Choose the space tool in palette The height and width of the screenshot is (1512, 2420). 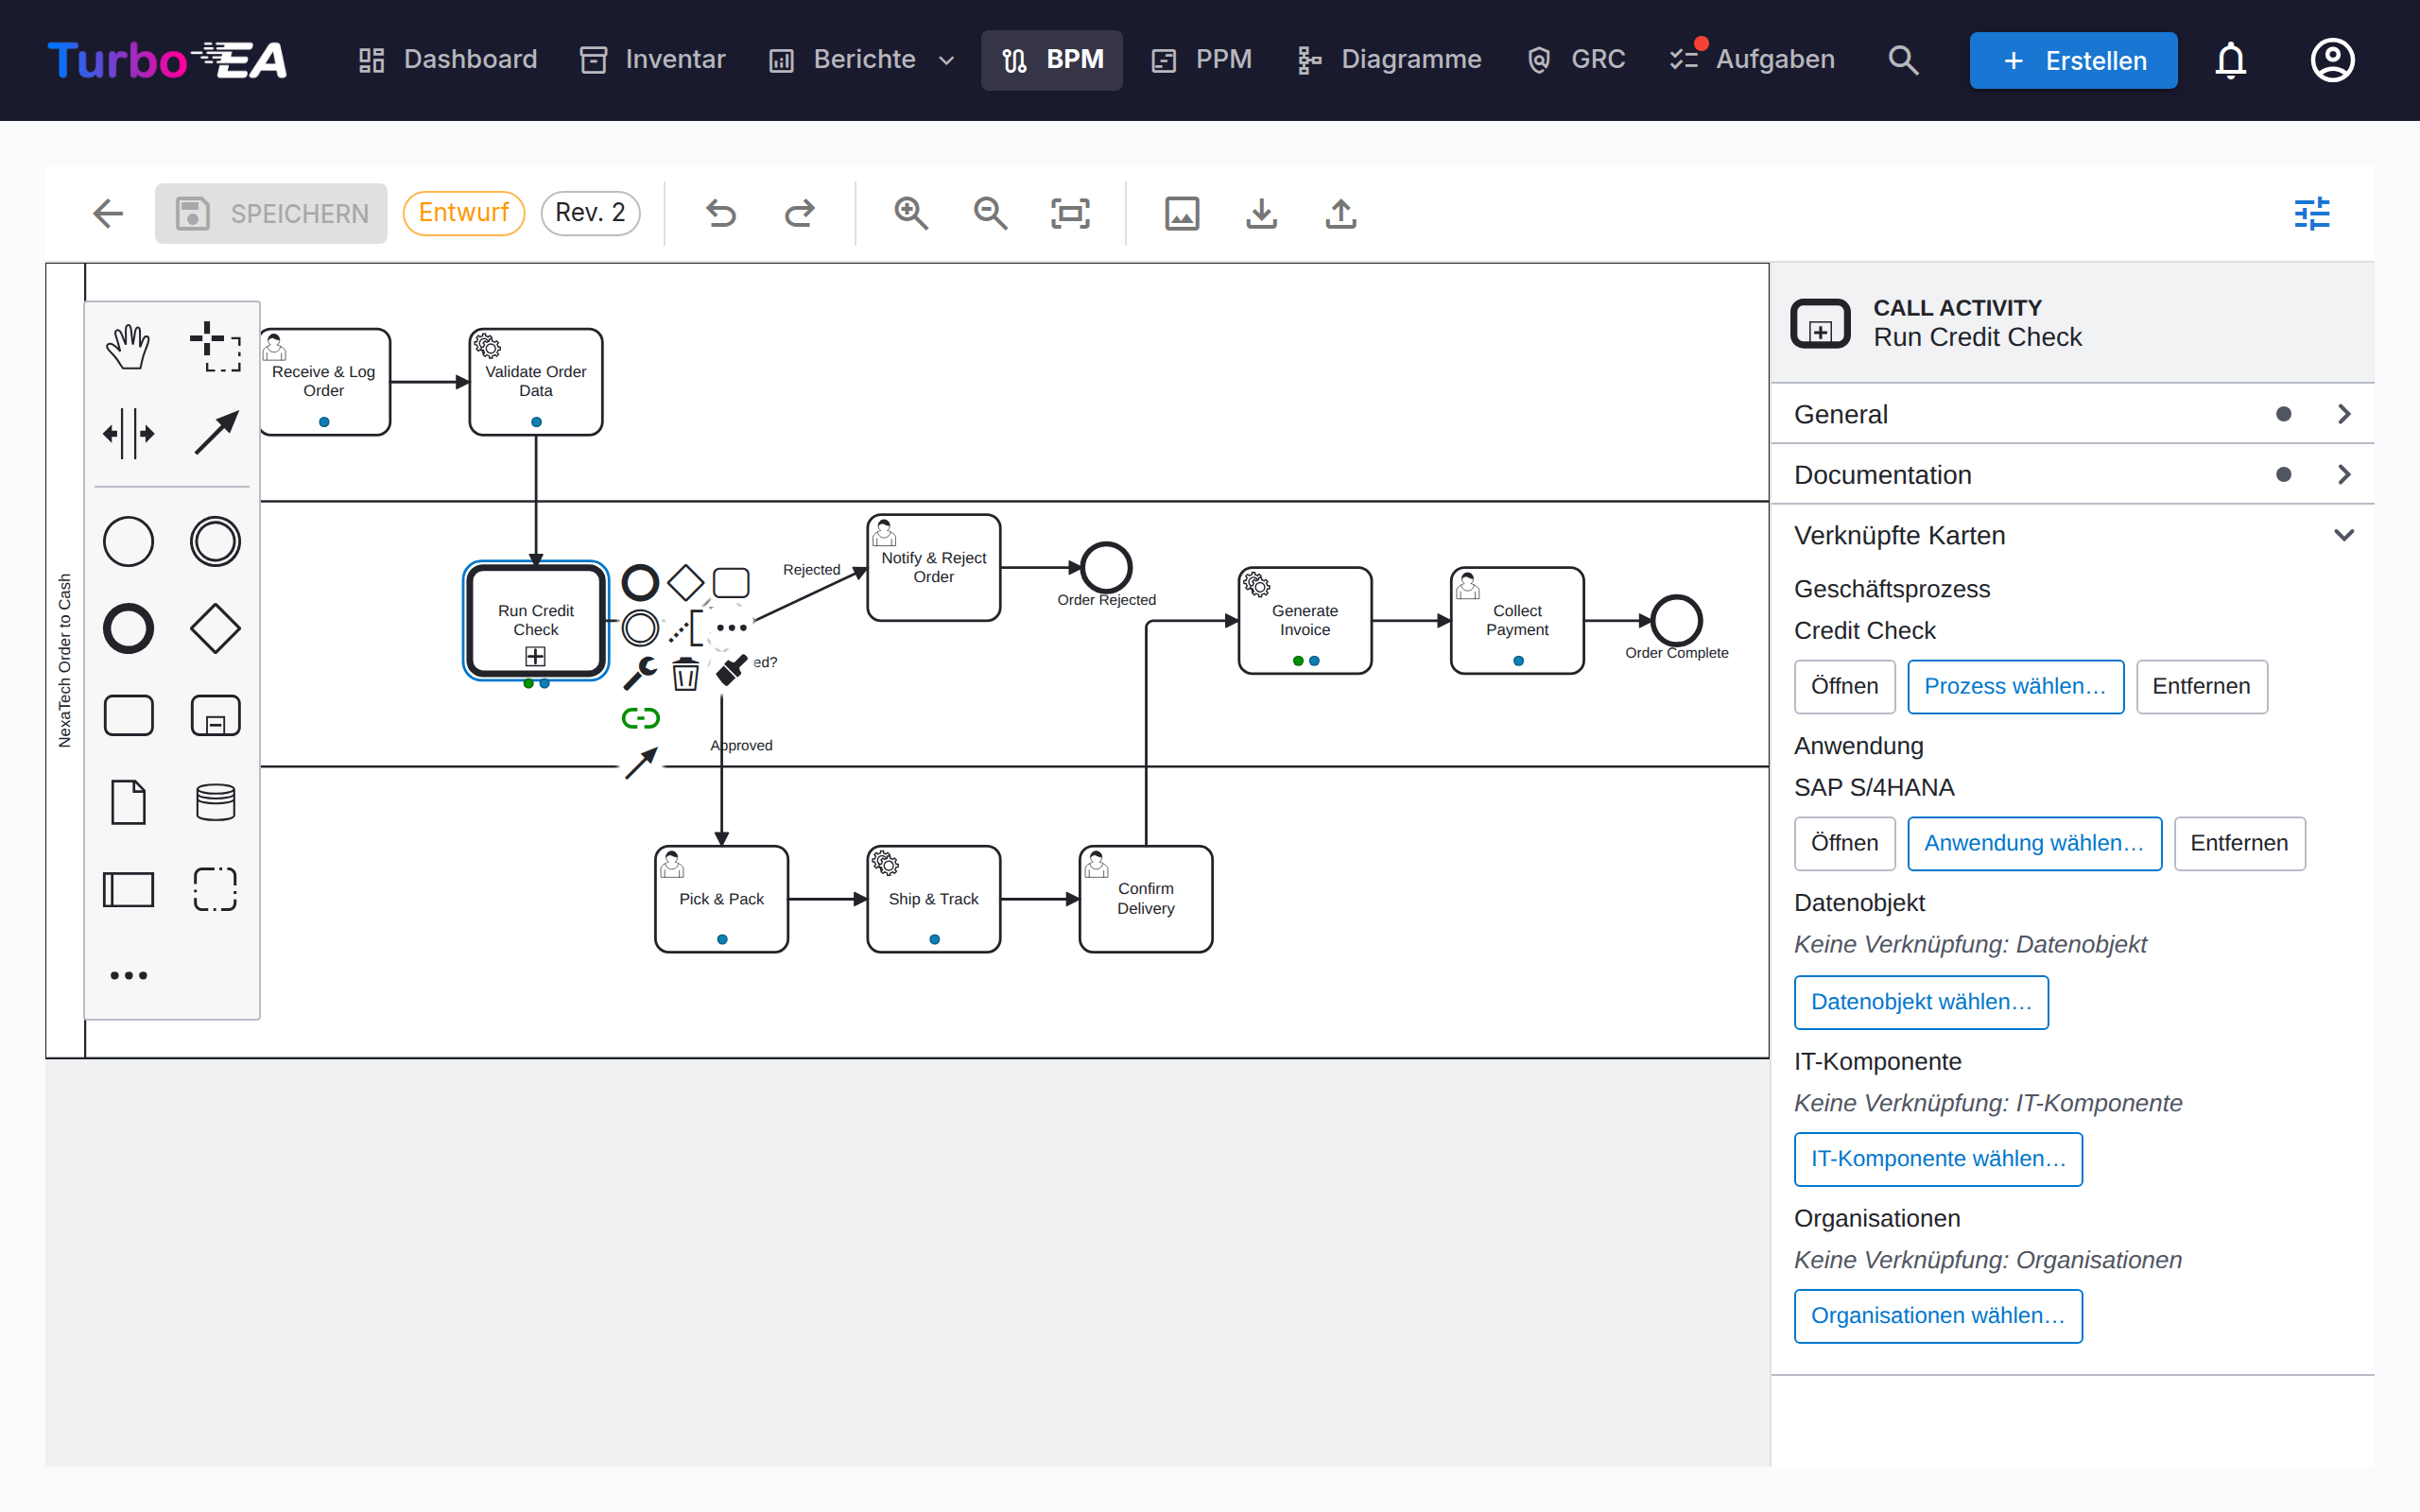pyautogui.click(x=129, y=433)
